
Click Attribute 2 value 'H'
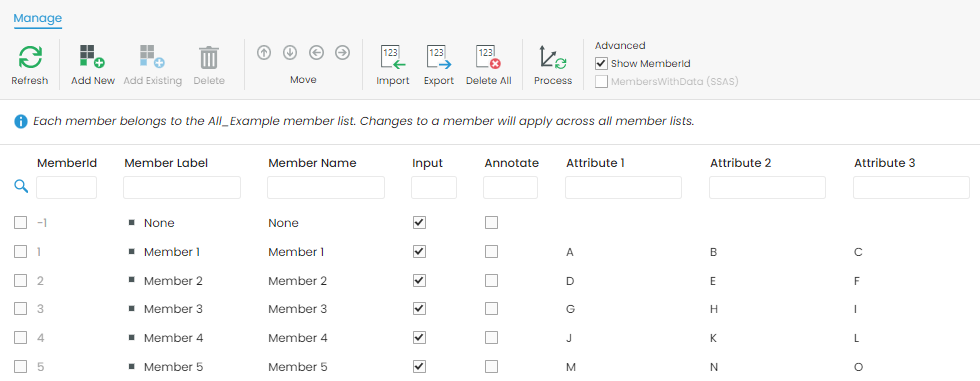[713, 309]
